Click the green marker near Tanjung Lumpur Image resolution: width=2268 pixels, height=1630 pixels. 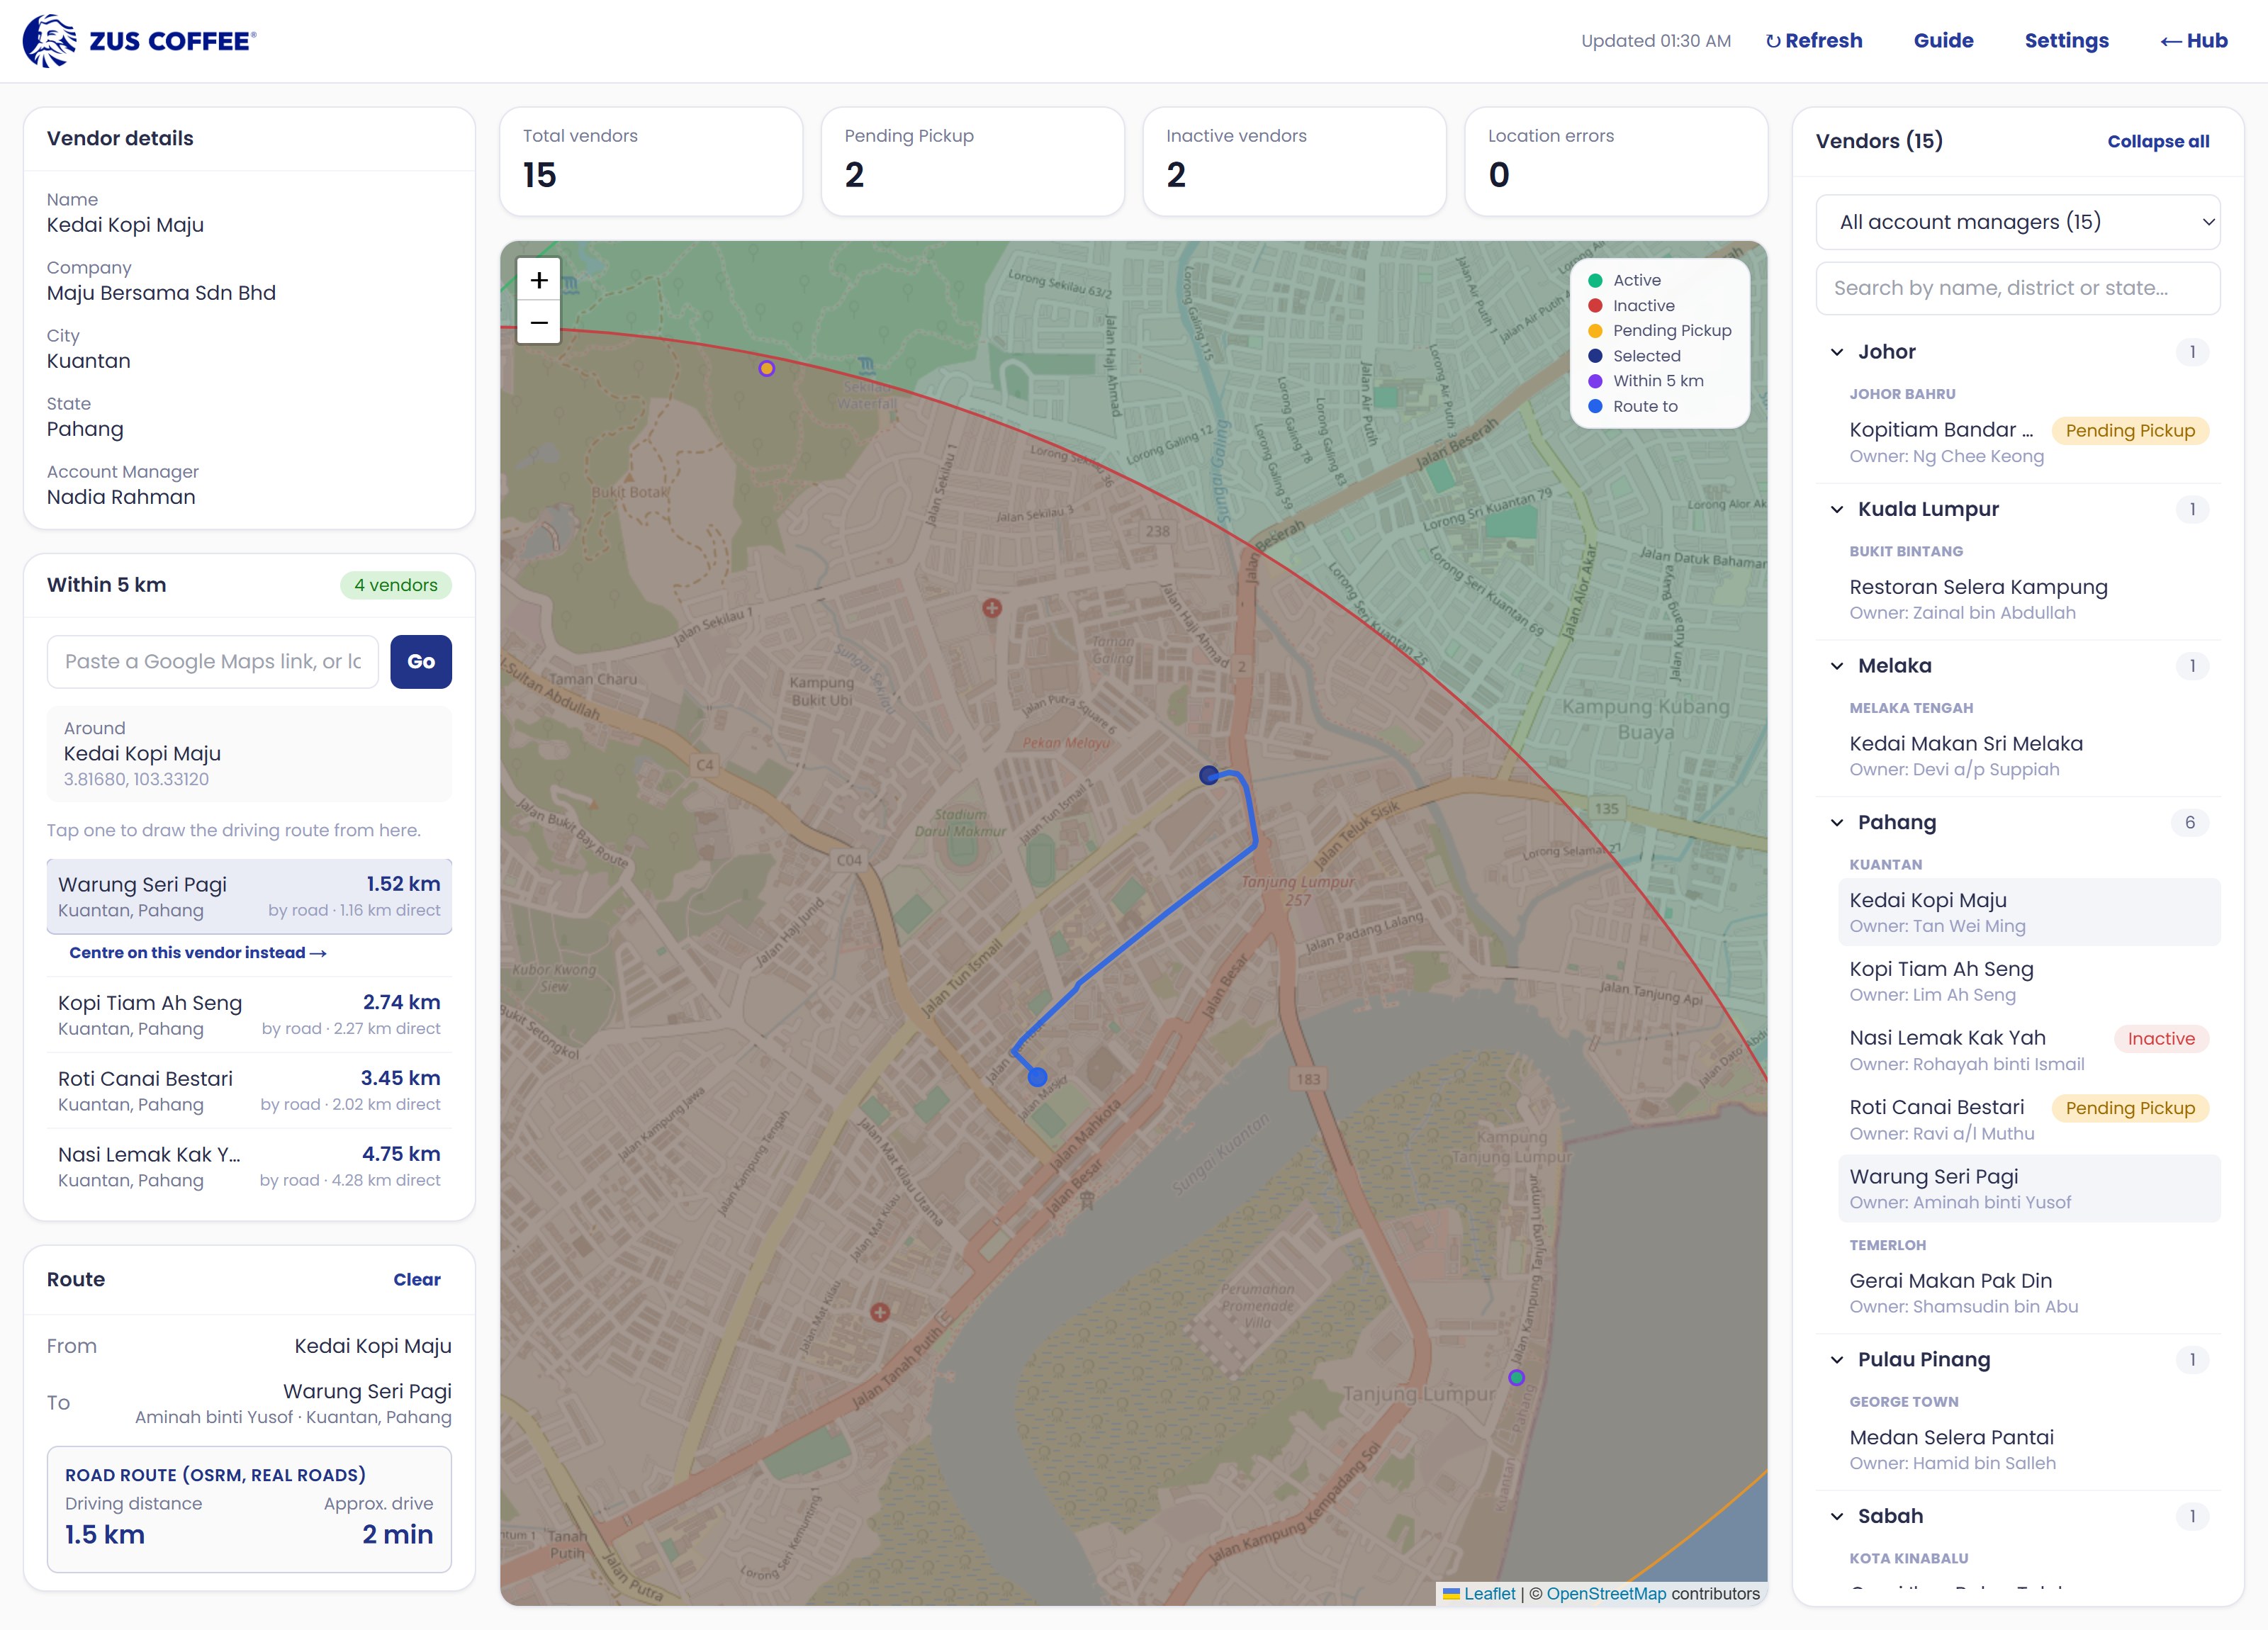coord(1516,1377)
